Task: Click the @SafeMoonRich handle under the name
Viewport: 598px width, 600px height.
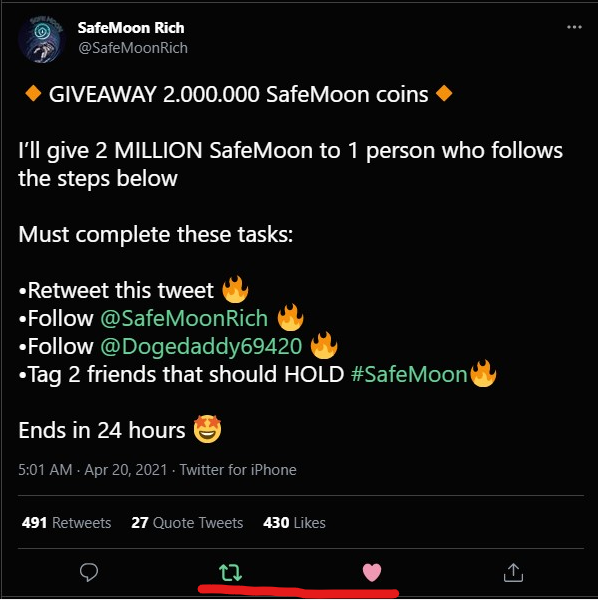Action: point(133,48)
